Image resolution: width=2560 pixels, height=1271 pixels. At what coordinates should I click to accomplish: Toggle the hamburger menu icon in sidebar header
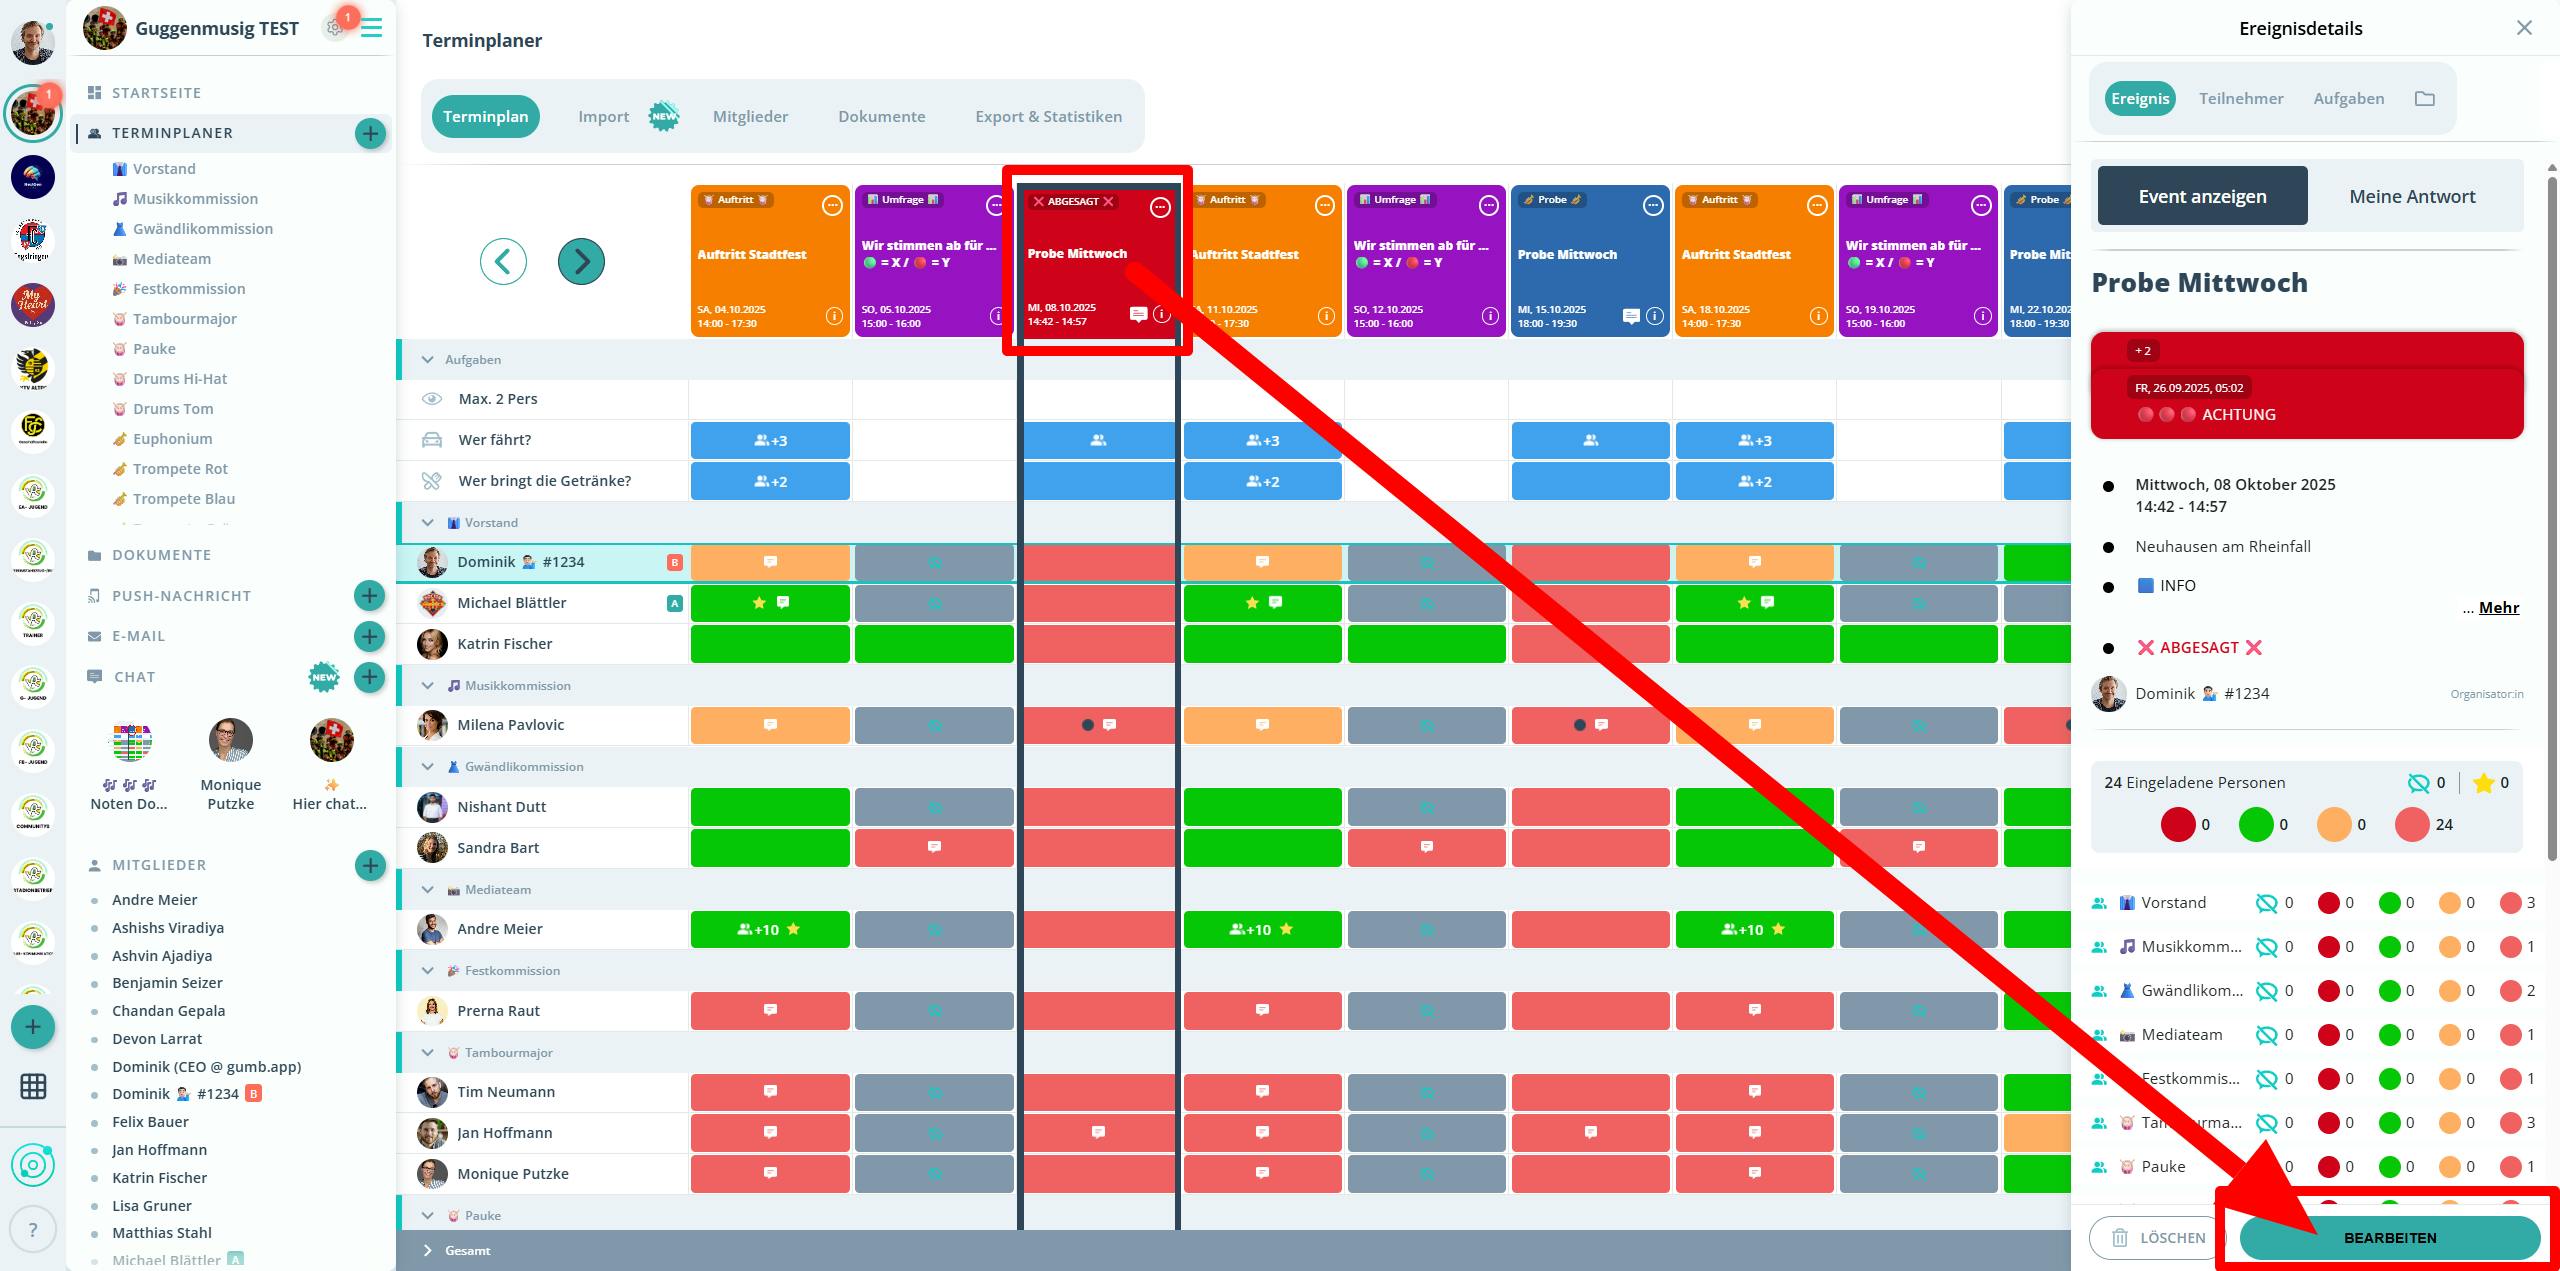(371, 28)
